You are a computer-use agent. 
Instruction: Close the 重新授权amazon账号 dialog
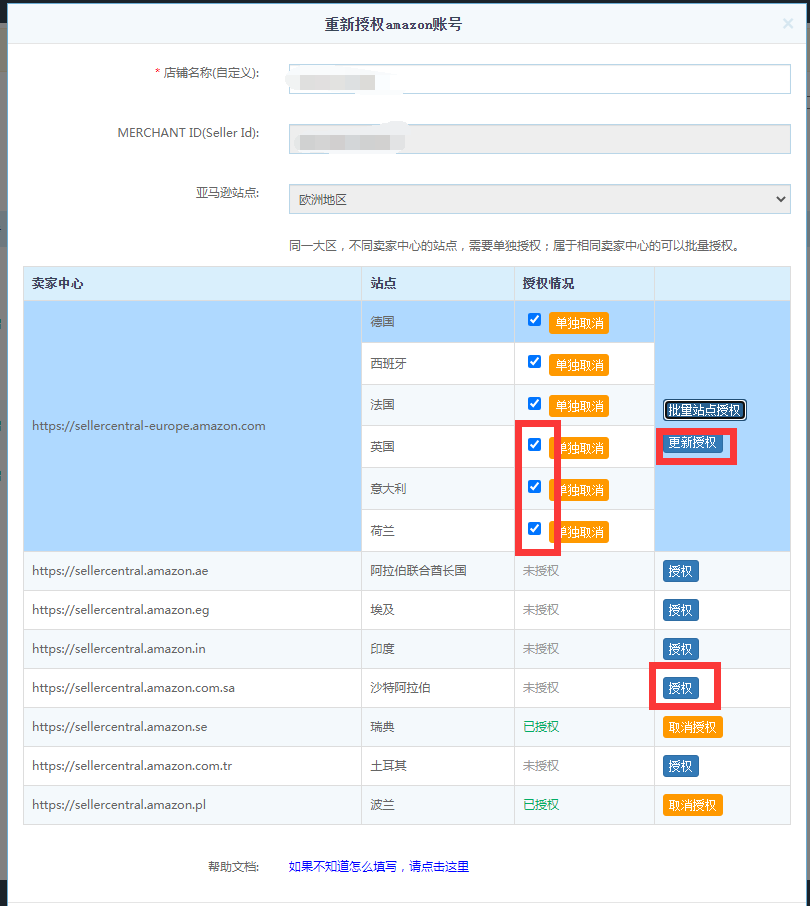pyautogui.click(x=787, y=24)
